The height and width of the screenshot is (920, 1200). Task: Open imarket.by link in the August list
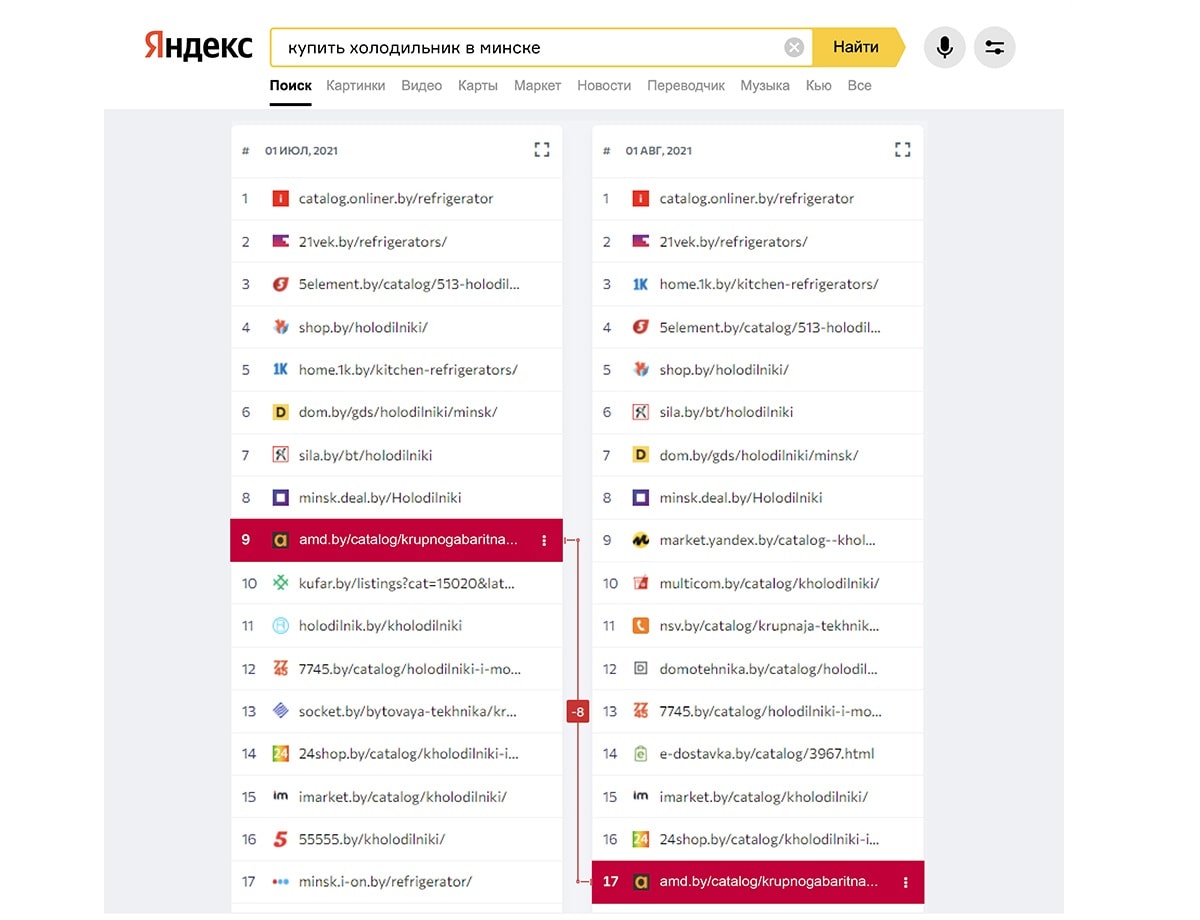point(763,797)
